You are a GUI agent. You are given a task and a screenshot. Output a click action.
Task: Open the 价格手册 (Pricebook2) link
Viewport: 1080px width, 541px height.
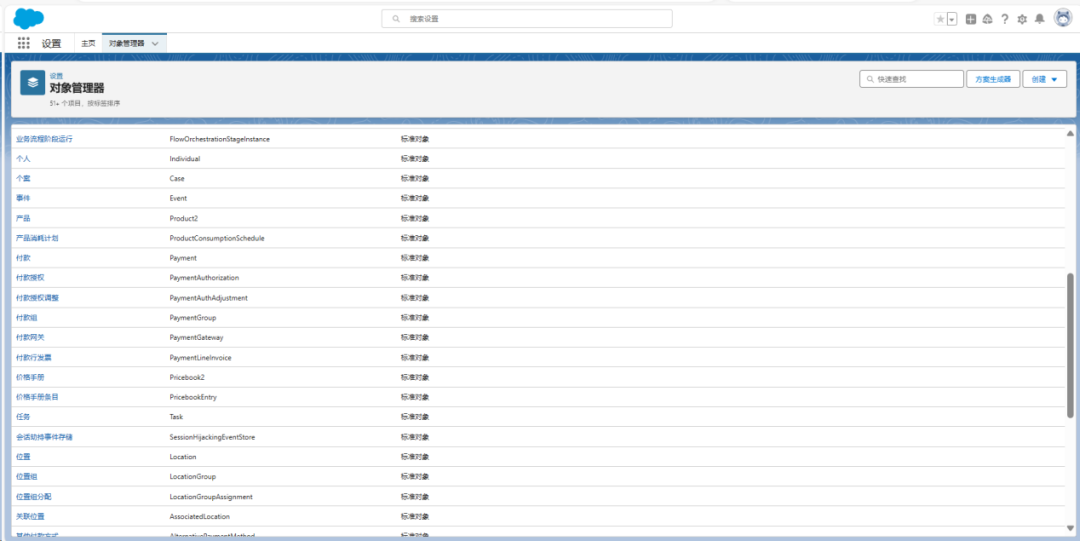30,378
